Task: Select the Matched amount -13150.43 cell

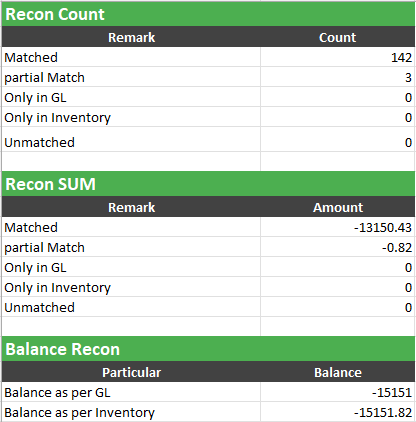Action: click(337, 227)
